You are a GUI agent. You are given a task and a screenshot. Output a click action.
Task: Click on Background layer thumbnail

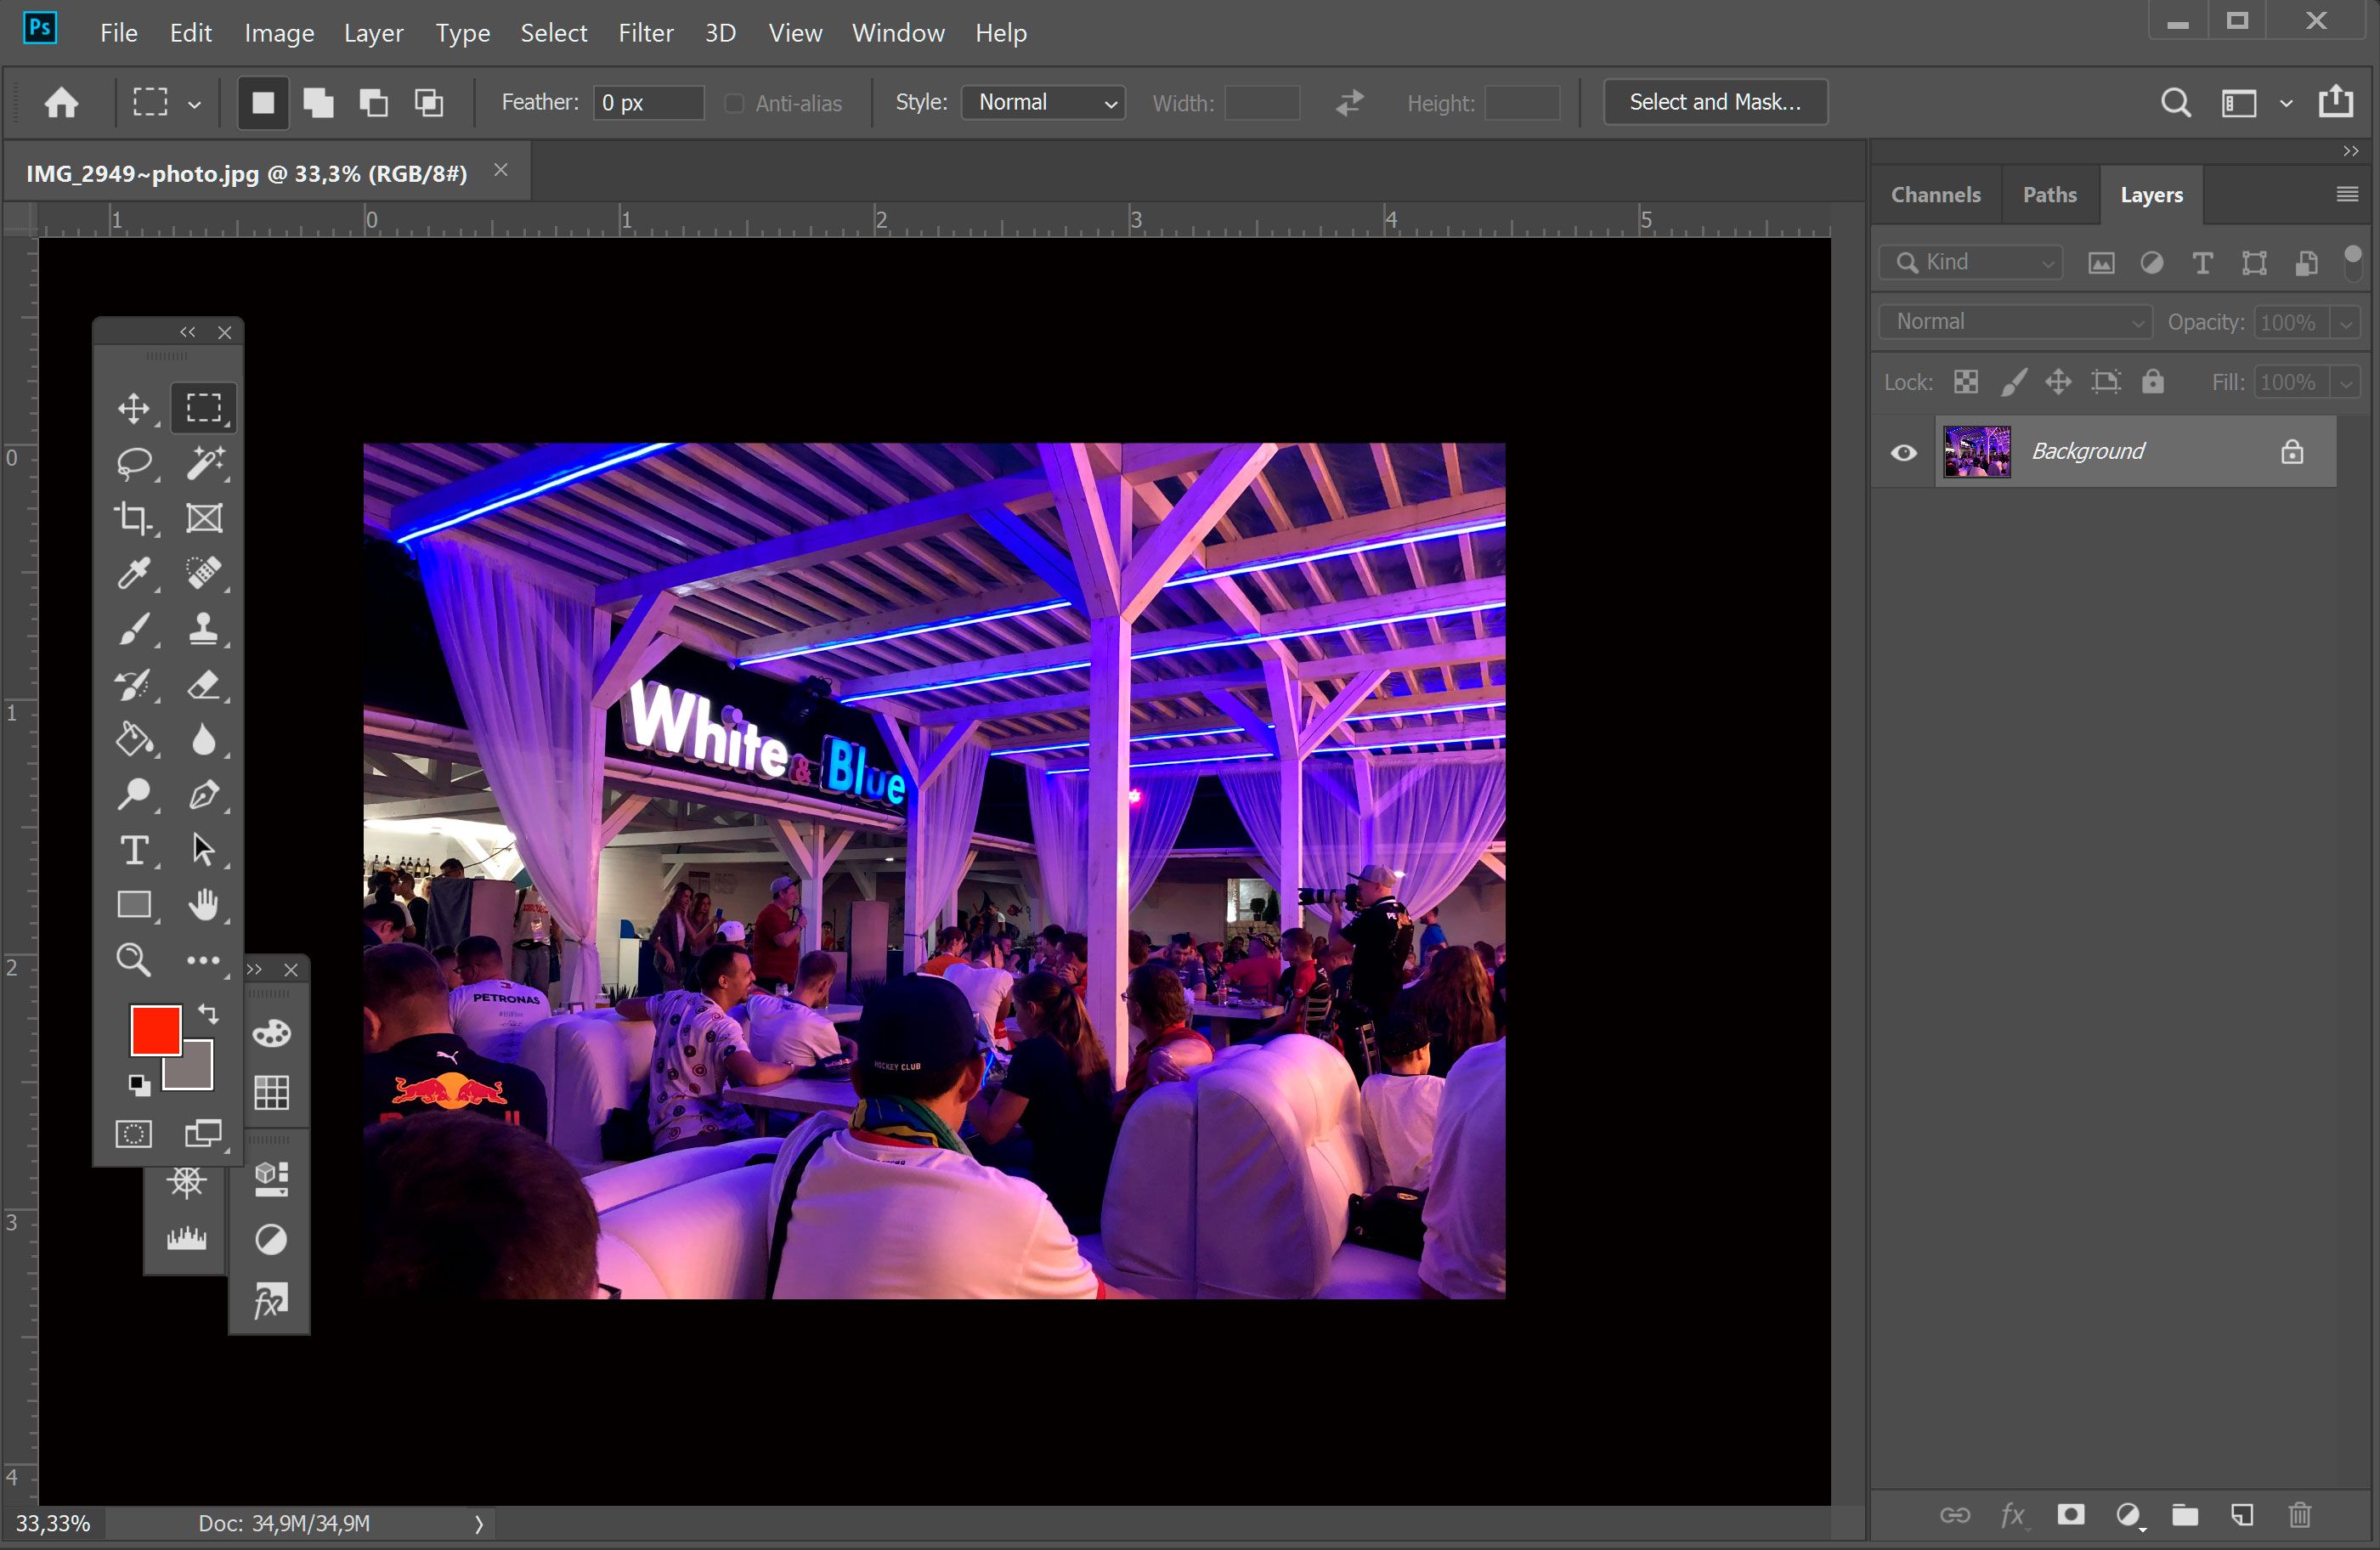pos(1976,451)
